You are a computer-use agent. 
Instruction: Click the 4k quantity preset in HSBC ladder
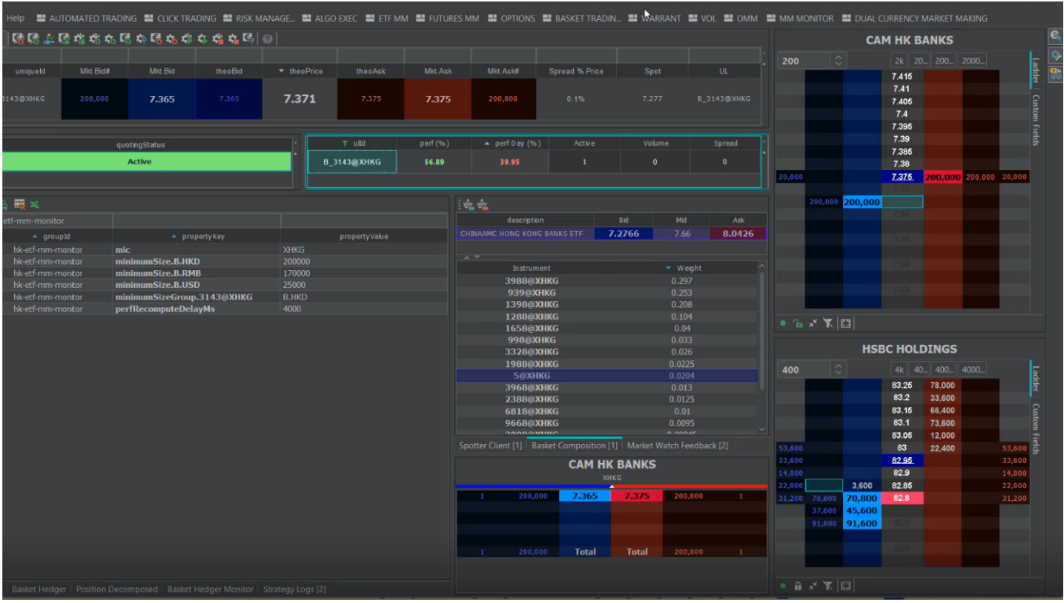(x=899, y=370)
